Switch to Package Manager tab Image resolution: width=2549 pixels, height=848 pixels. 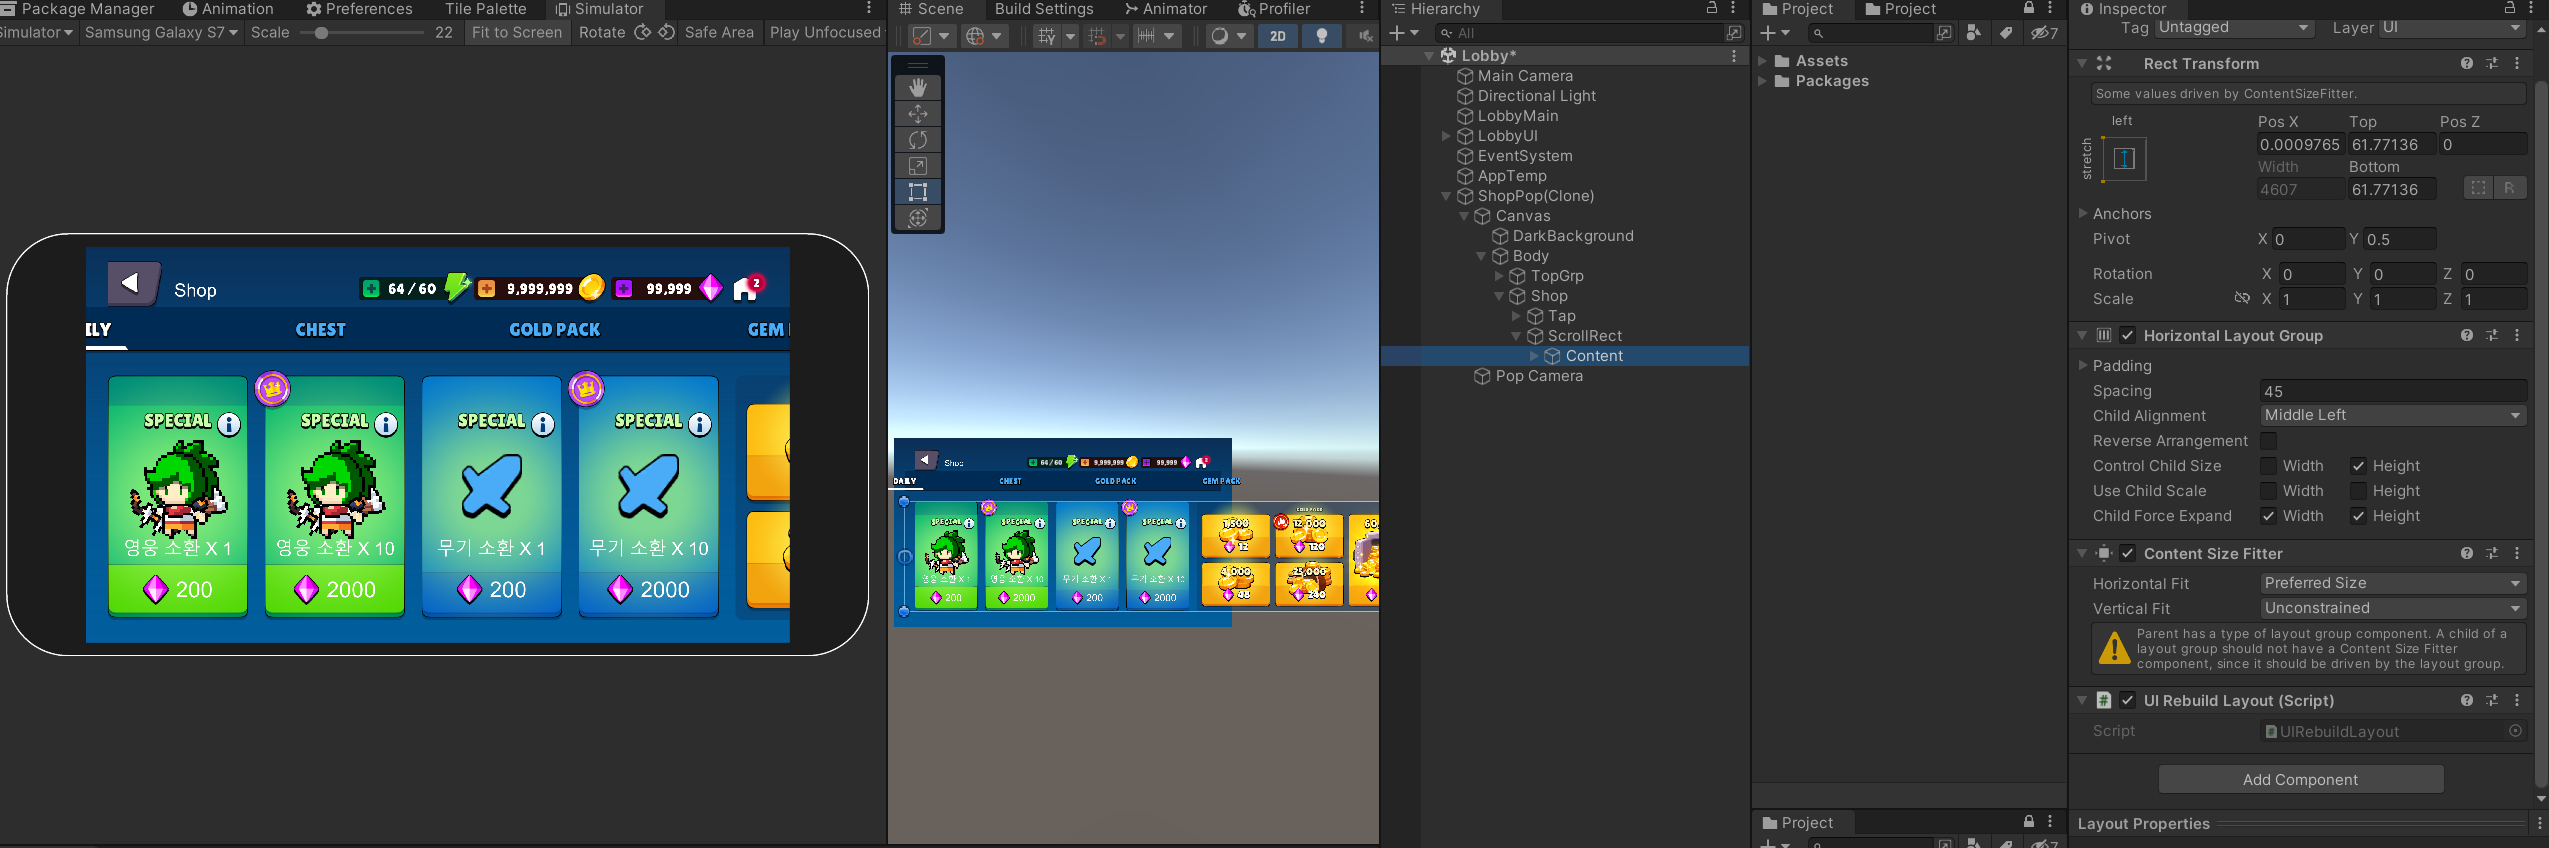(x=78, y=9)
